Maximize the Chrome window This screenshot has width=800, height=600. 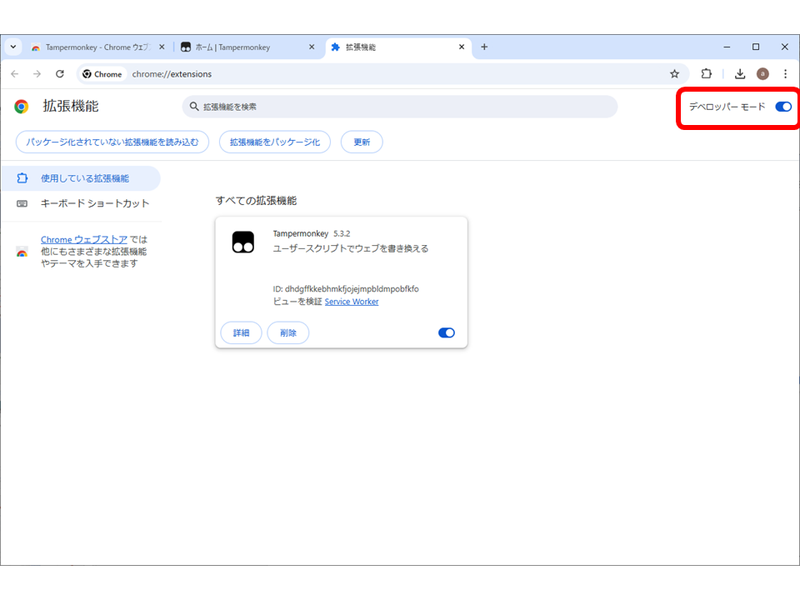click(756, 47)
